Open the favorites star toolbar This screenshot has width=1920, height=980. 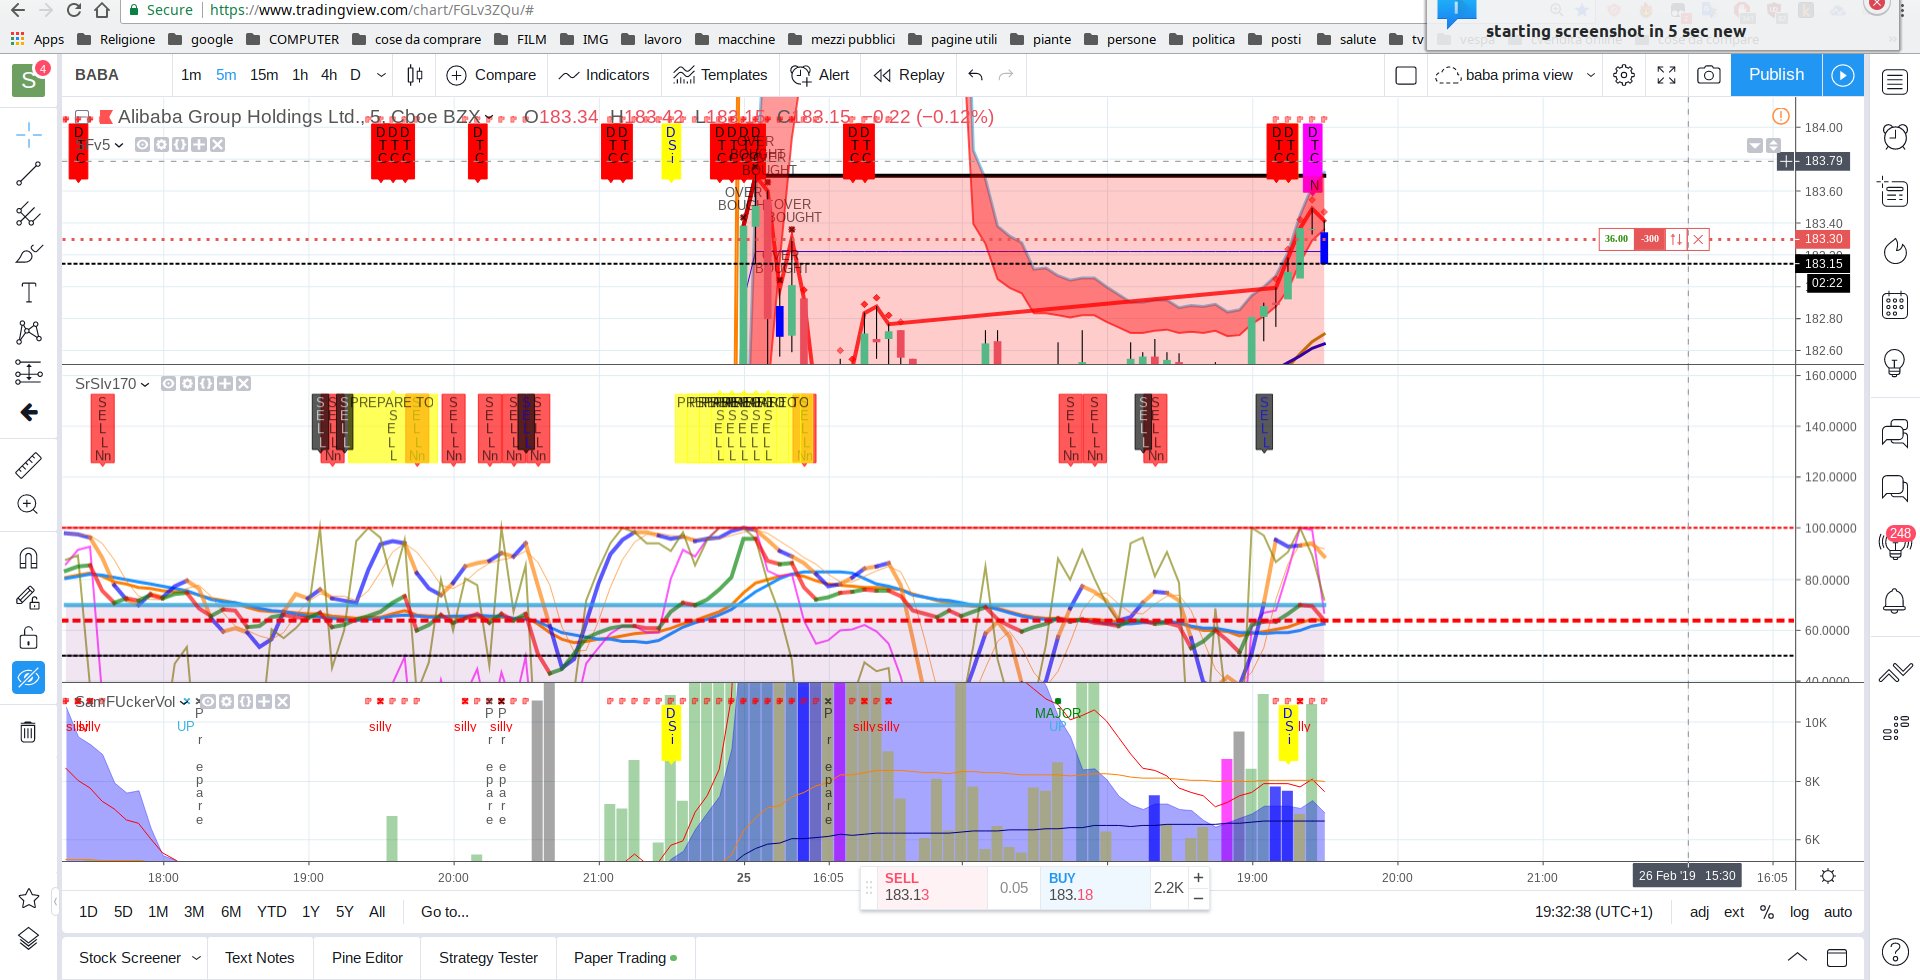tap(29, 898)
